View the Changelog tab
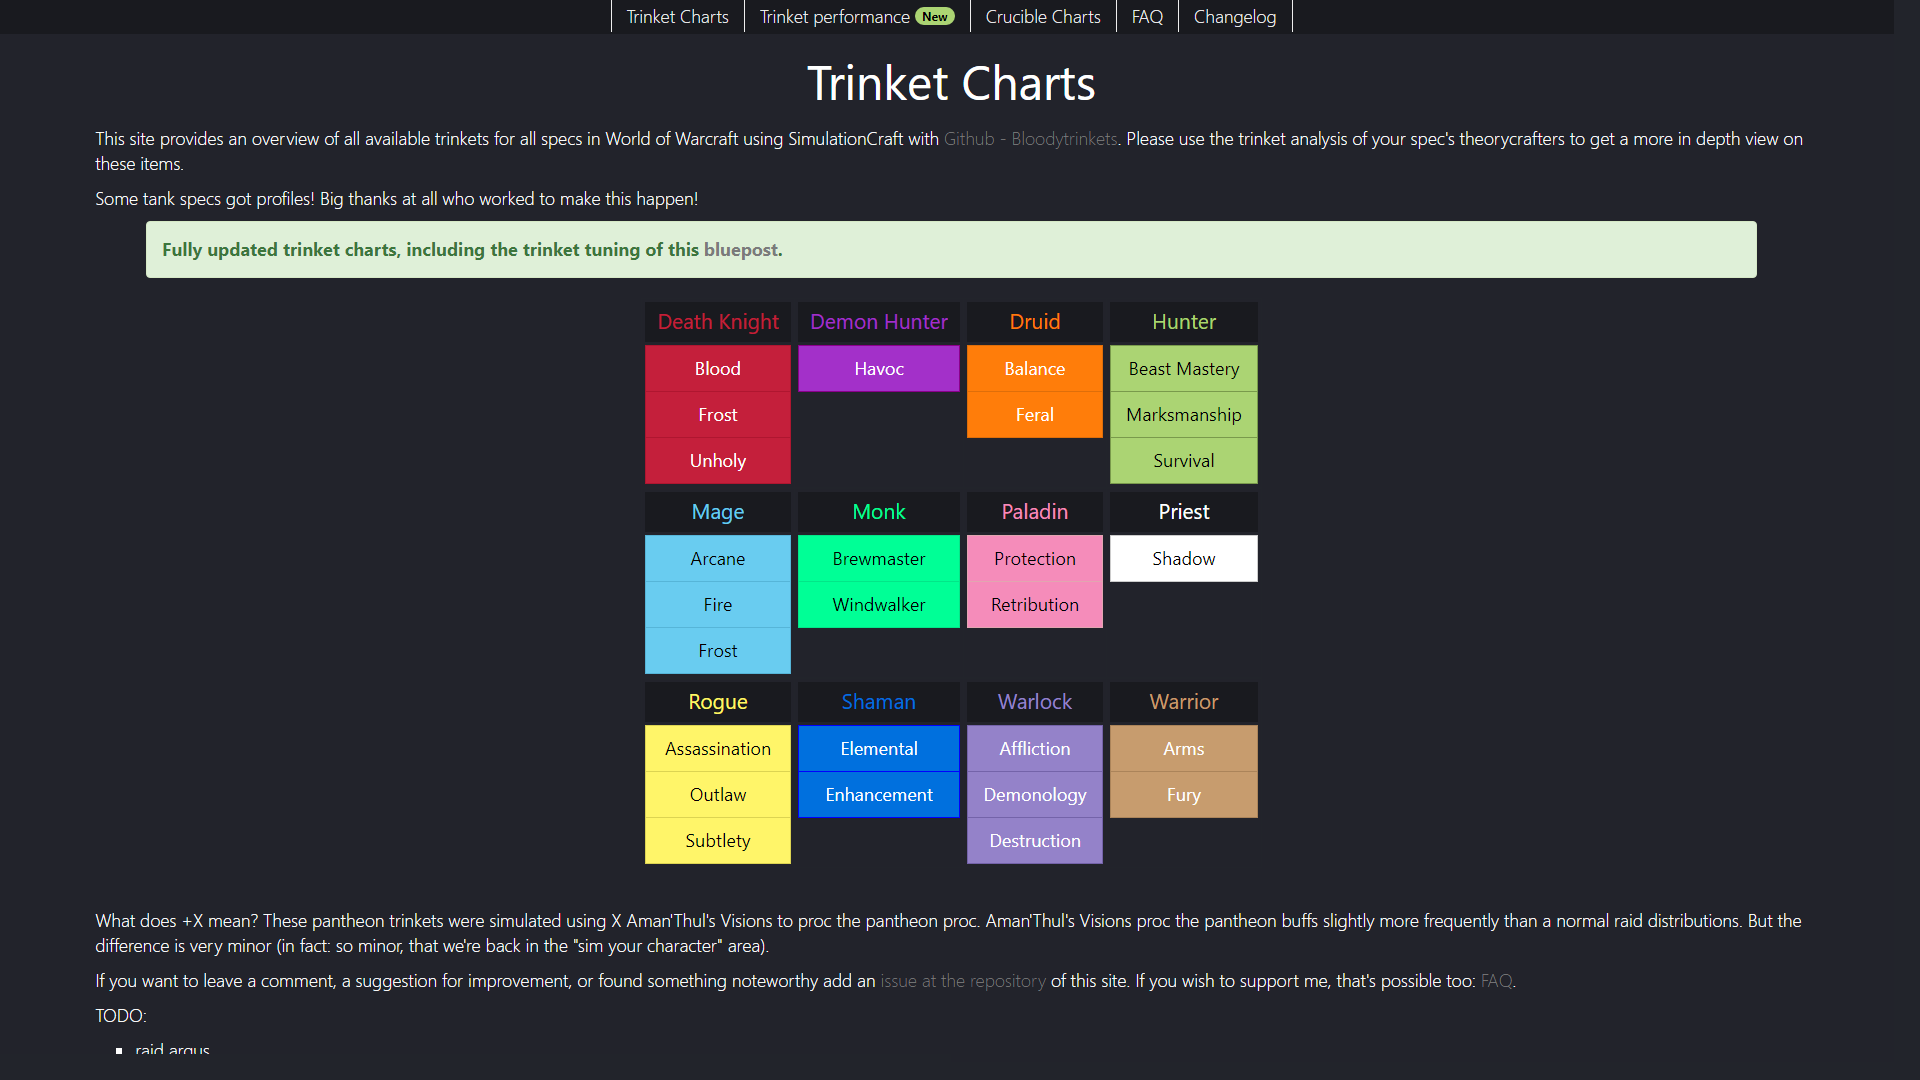 [1235, 17]
